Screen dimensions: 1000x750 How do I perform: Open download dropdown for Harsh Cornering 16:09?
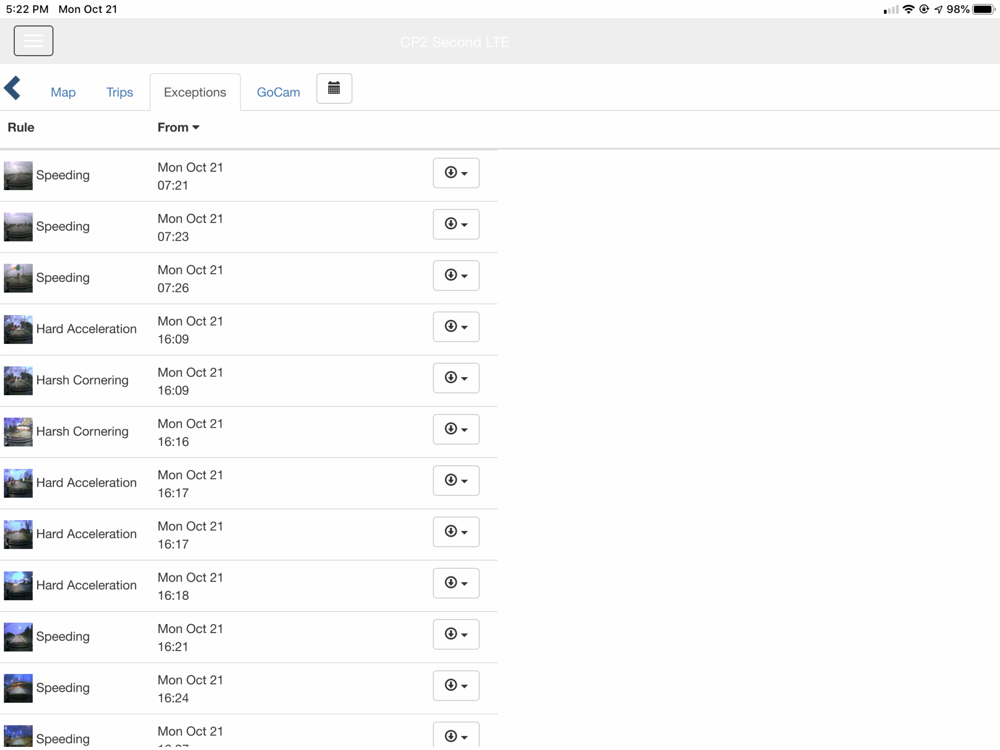(456, 378)
